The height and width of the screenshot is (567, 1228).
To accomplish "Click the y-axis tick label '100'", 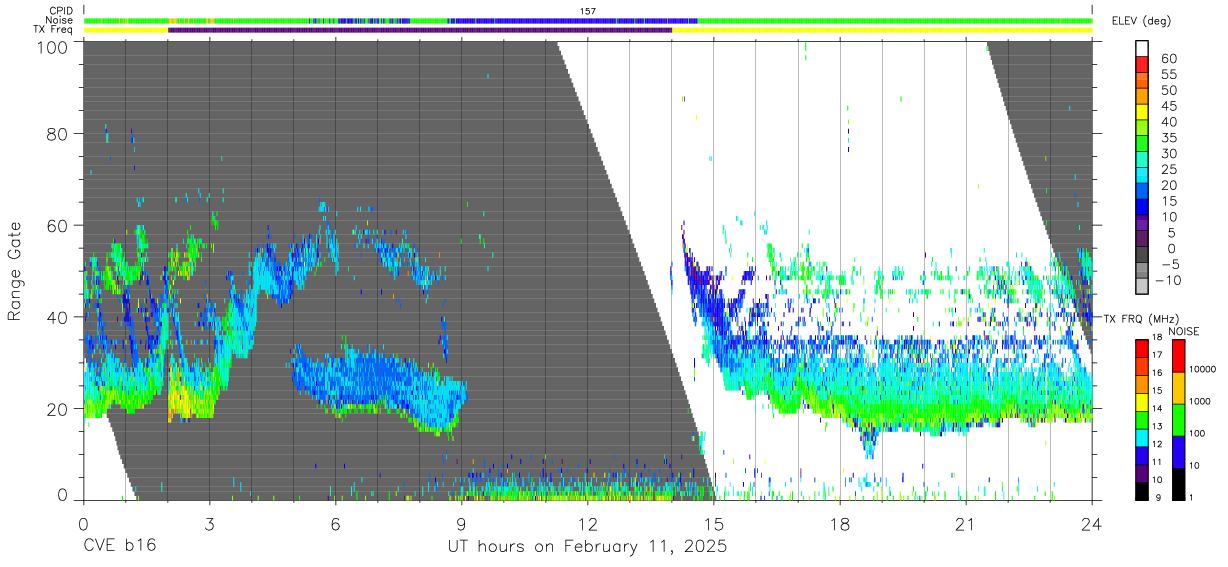I will point(52,47).
